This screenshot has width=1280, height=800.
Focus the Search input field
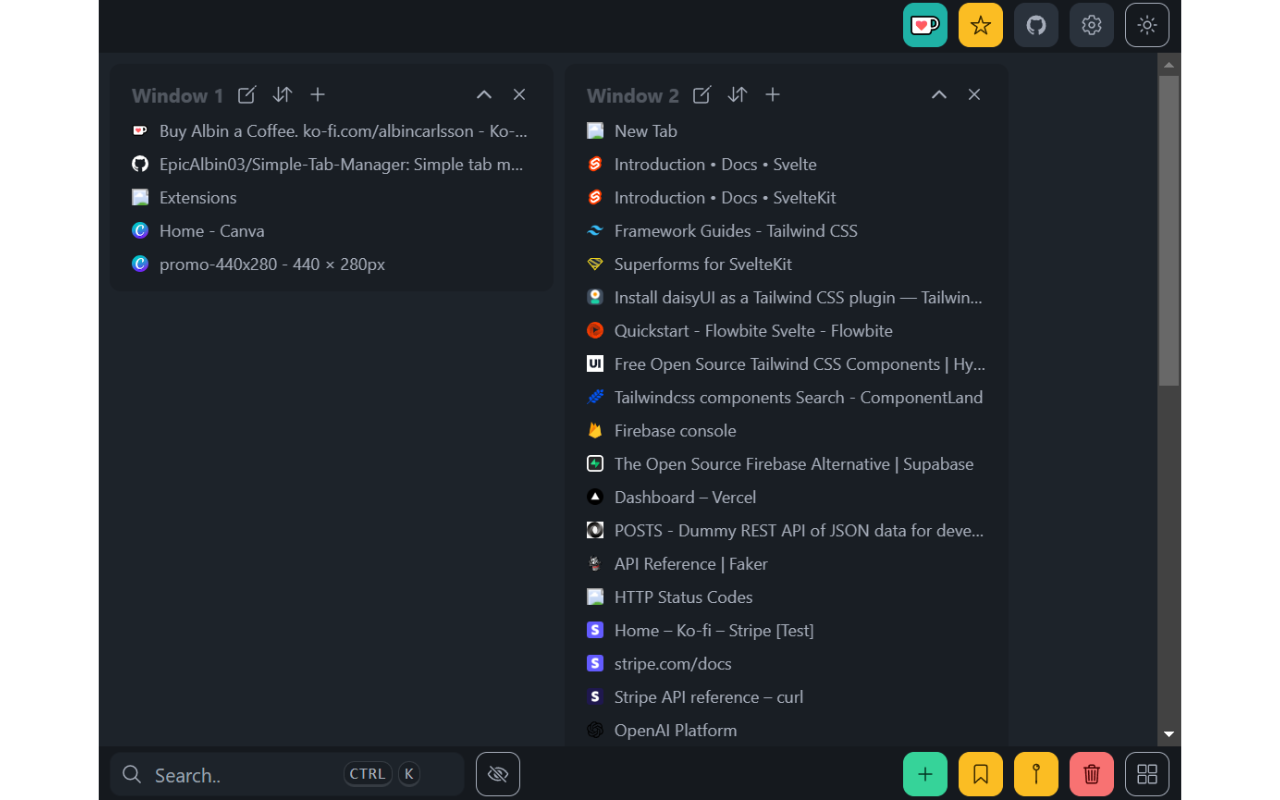(x=287, y=774)
